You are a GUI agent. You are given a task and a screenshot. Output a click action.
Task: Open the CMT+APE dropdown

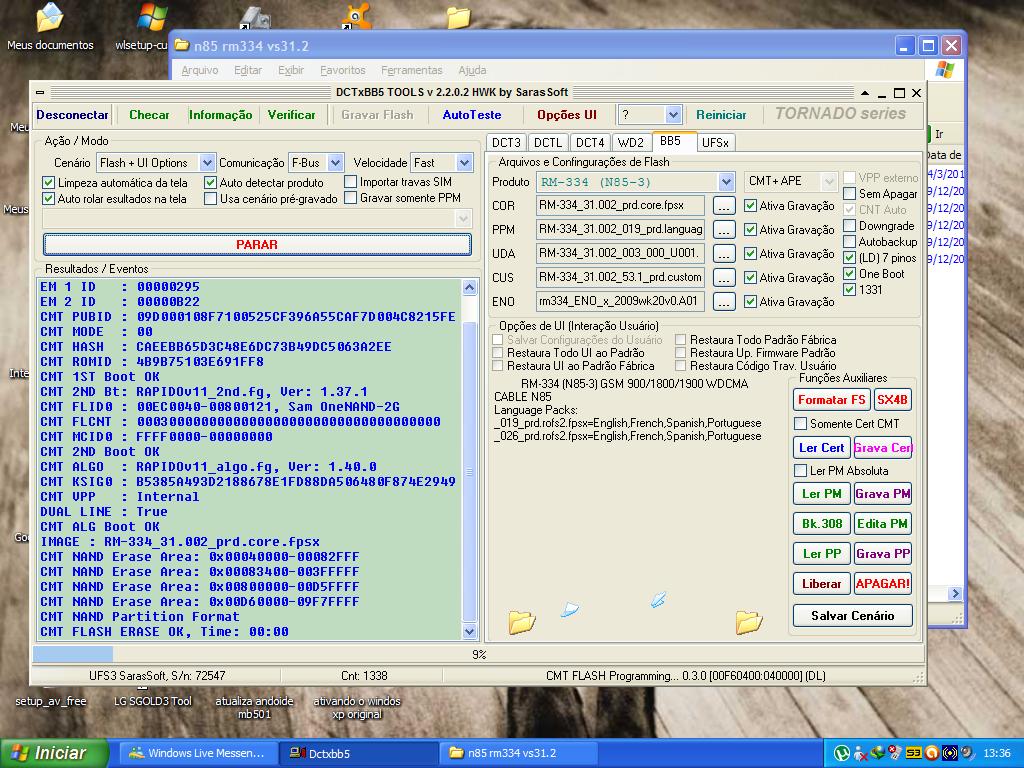coord(829,182)
